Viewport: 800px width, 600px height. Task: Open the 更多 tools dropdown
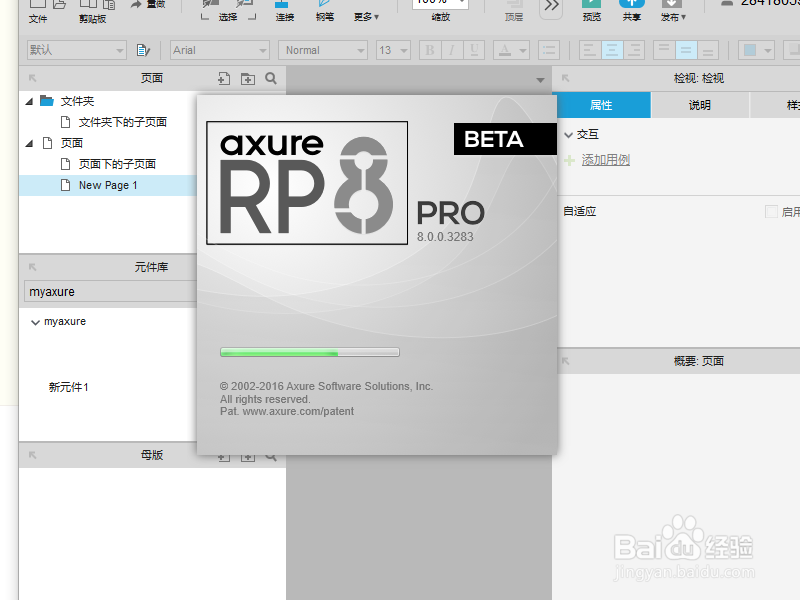click(x=366, y=17)
